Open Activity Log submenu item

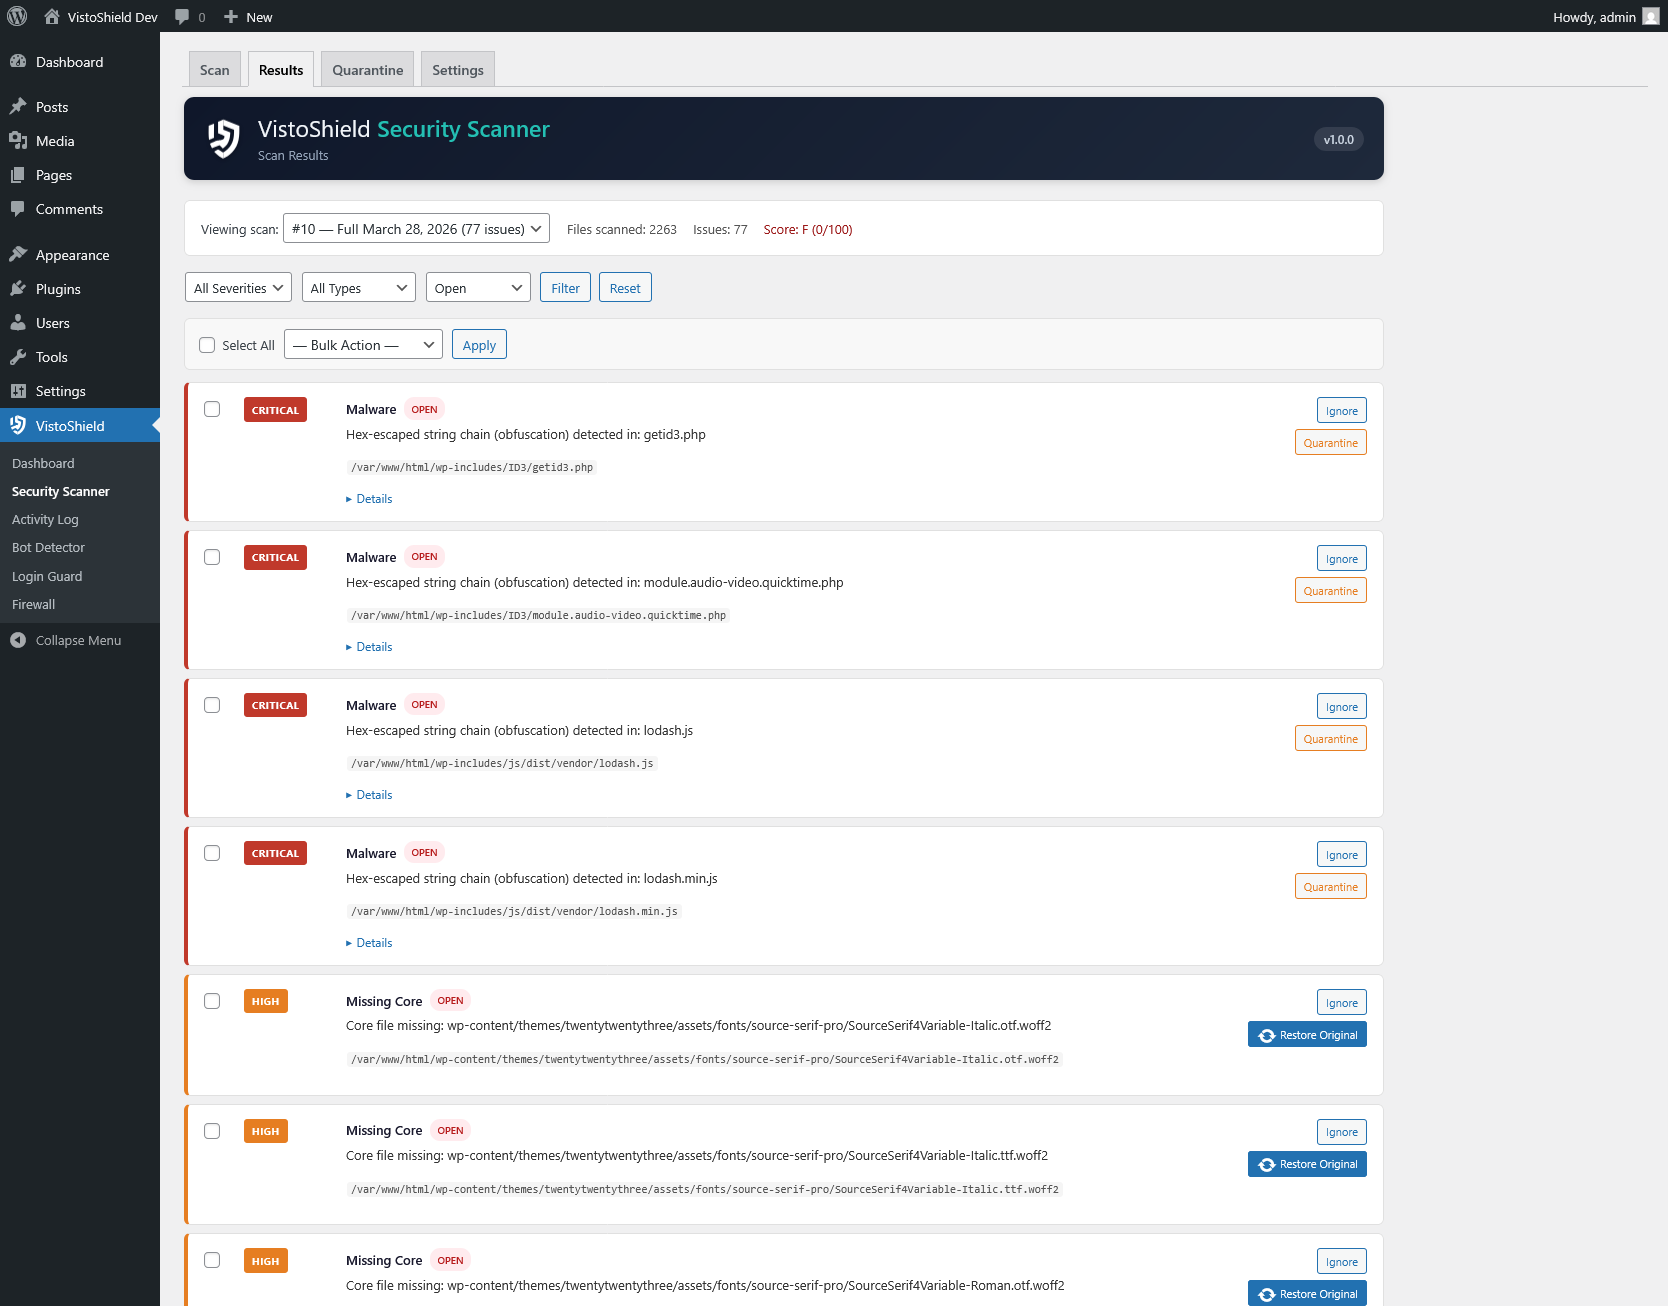[x=45, y=520]
